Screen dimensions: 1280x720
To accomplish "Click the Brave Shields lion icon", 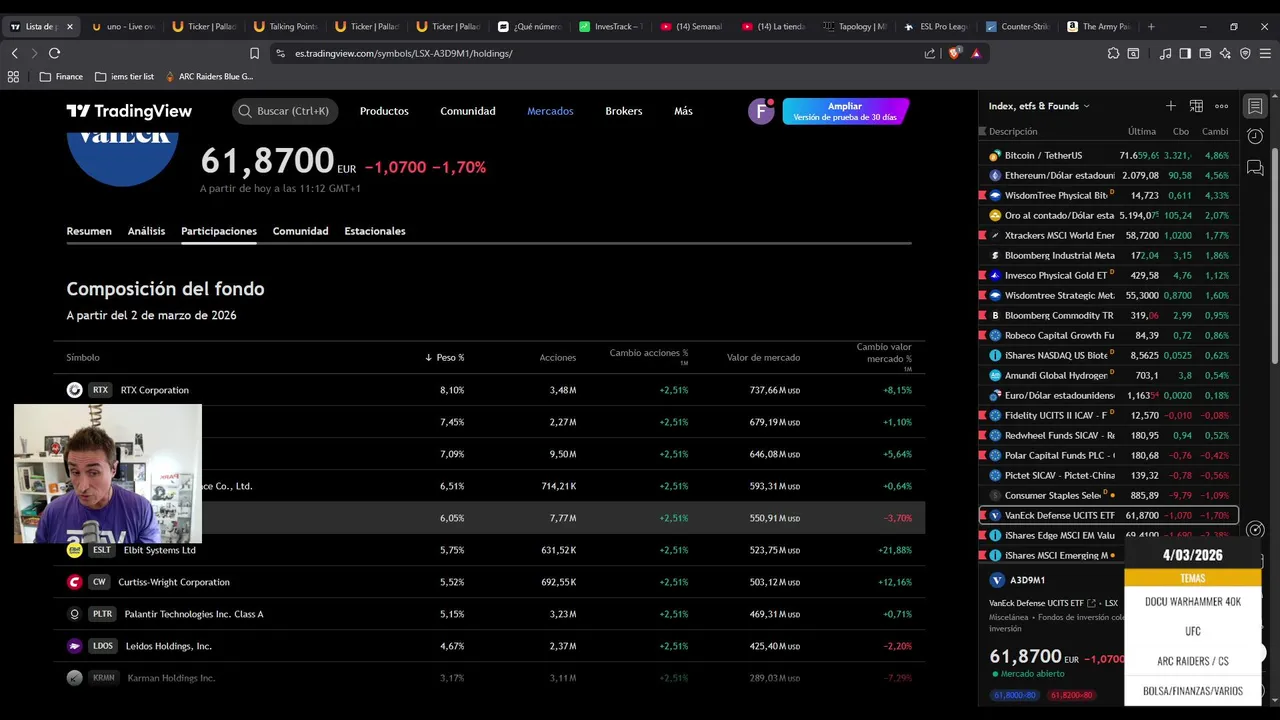I will pos(954,53).
